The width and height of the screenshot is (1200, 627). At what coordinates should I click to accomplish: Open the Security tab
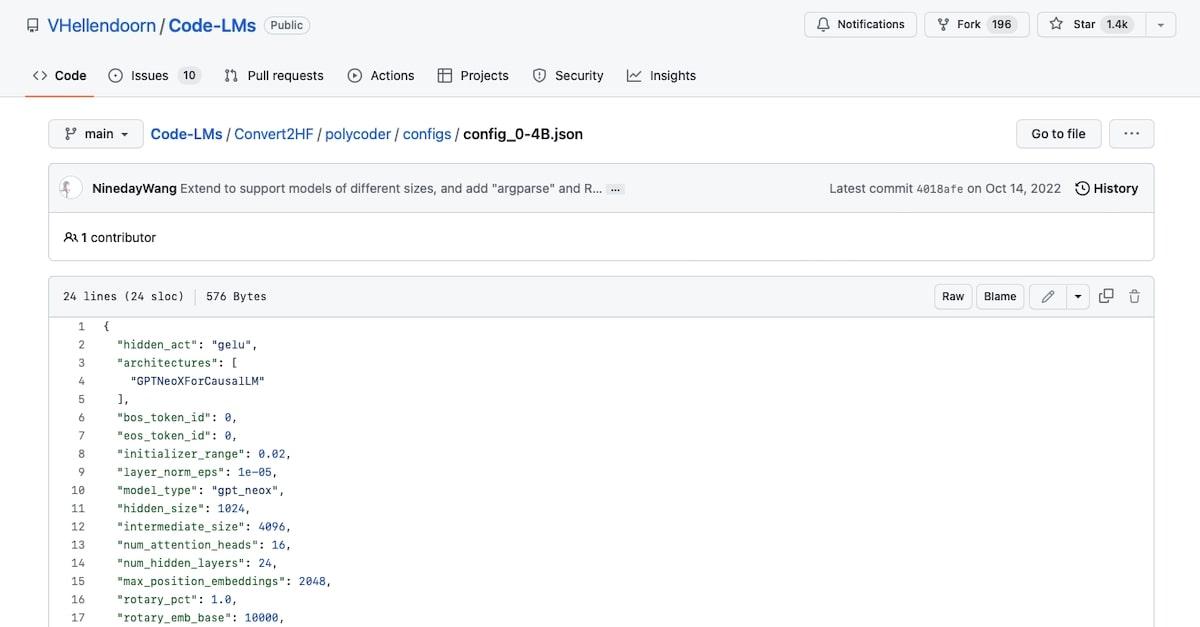(x=568, y=75)
